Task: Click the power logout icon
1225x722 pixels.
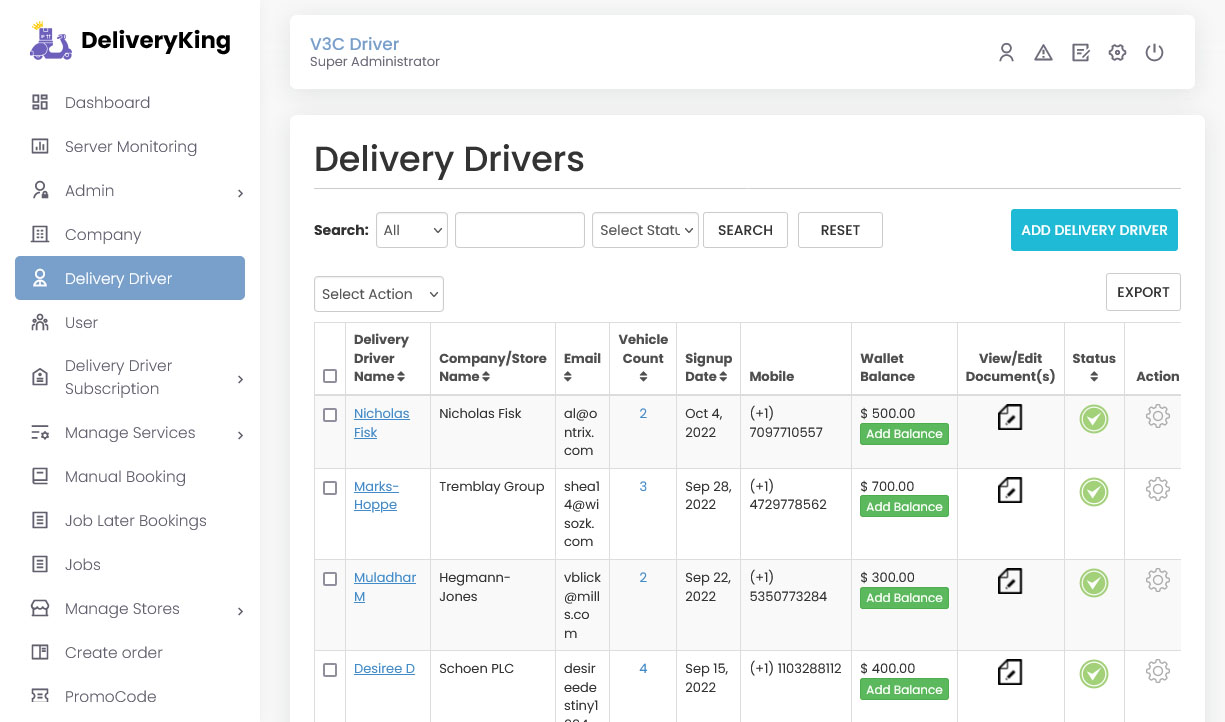Action: tap(1154, 53)
